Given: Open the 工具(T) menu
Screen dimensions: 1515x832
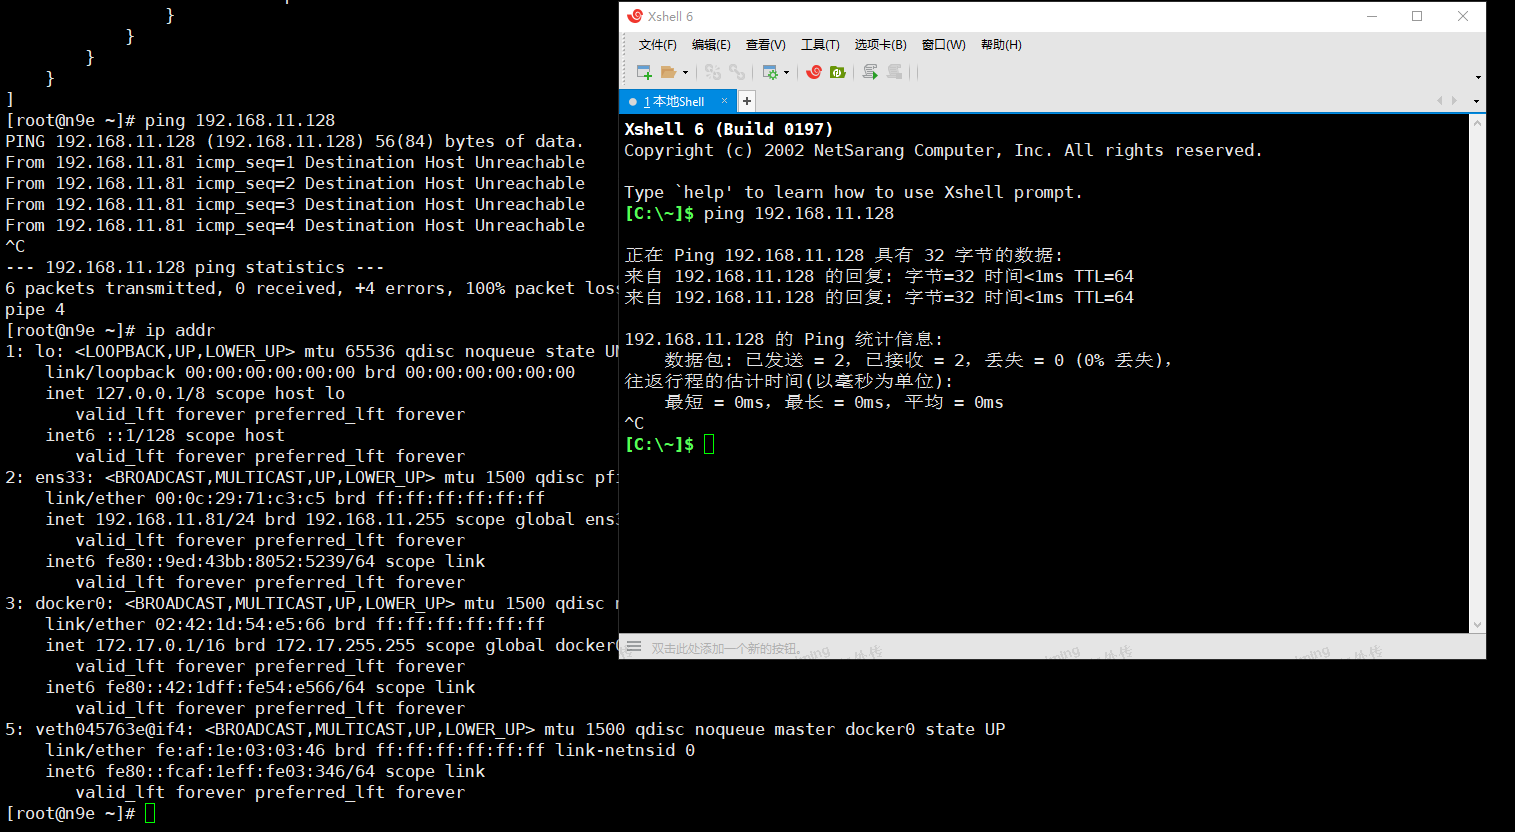Looking at the screenshot, I should 820,45.
